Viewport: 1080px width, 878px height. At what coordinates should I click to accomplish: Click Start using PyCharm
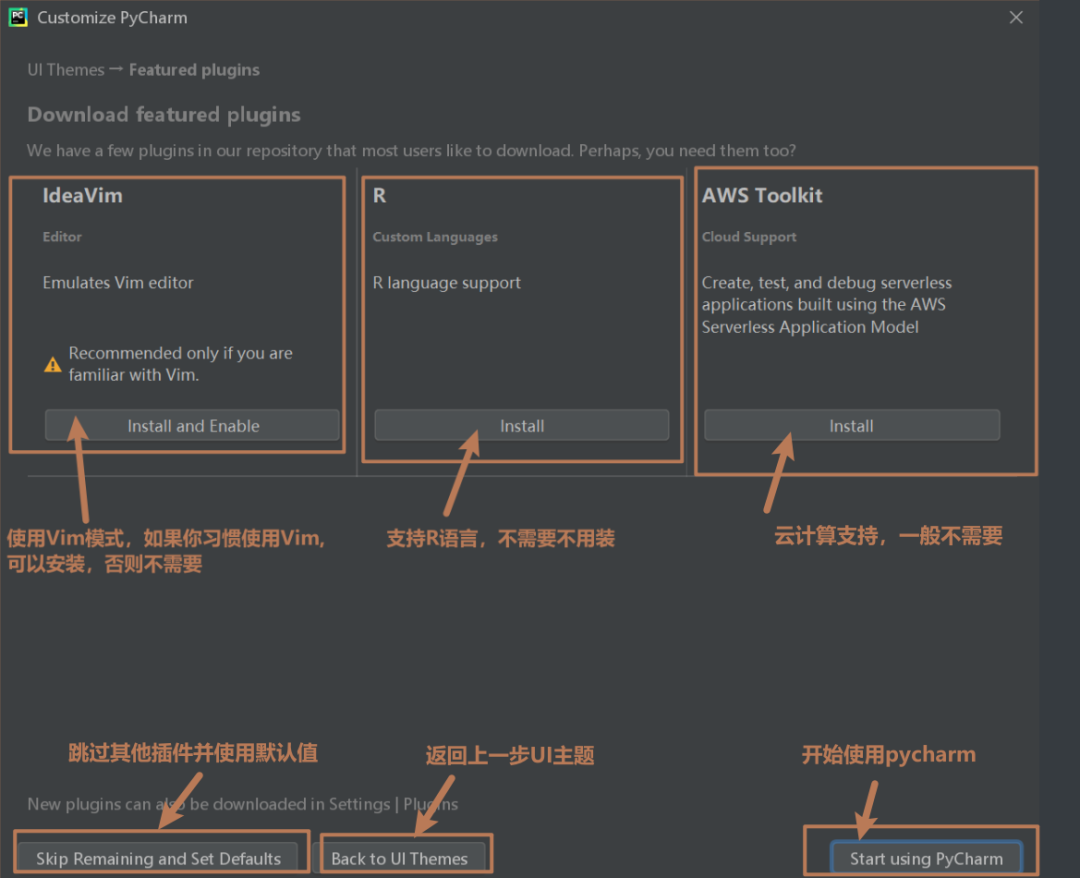coord(926,858)
